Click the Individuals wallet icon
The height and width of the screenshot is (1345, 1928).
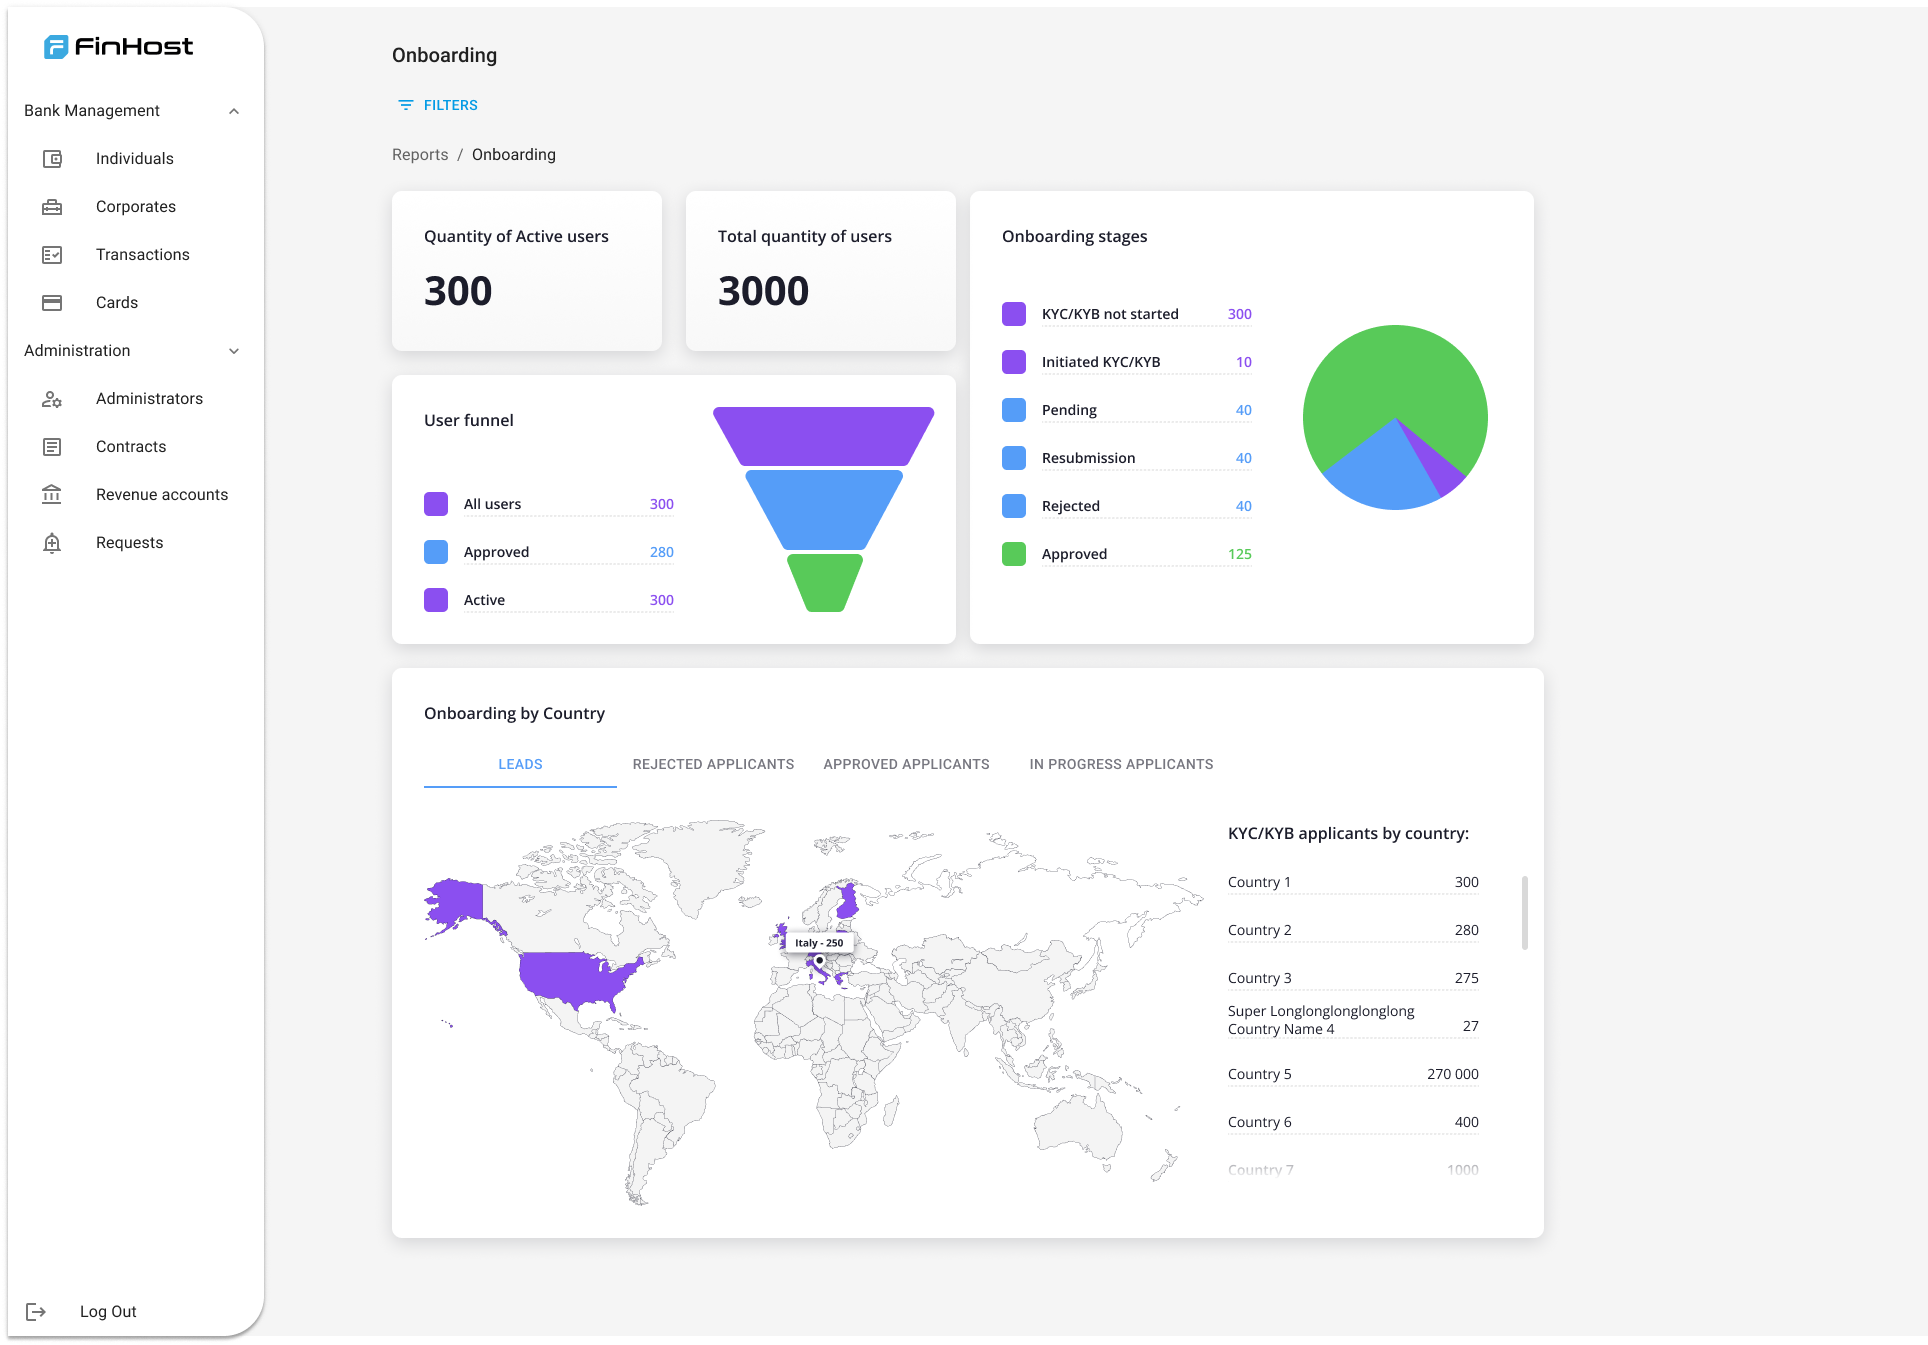pyautogui.click(x=52, y=159)
